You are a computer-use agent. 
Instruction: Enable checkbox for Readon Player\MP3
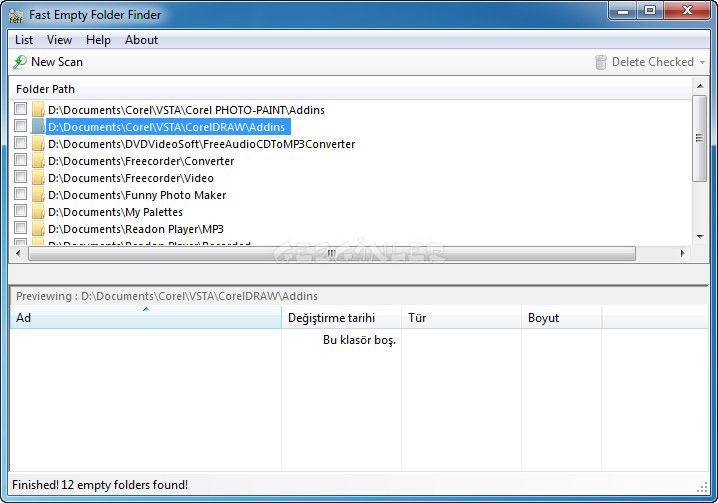pyautogui.click(x=20, y=229)
